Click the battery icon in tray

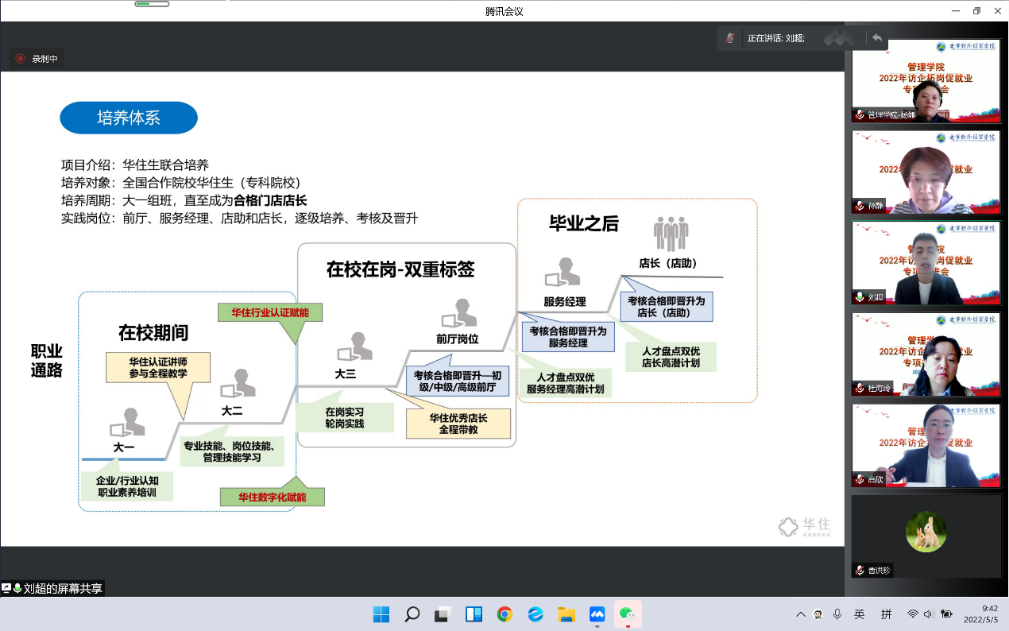(x=946, y=614)
